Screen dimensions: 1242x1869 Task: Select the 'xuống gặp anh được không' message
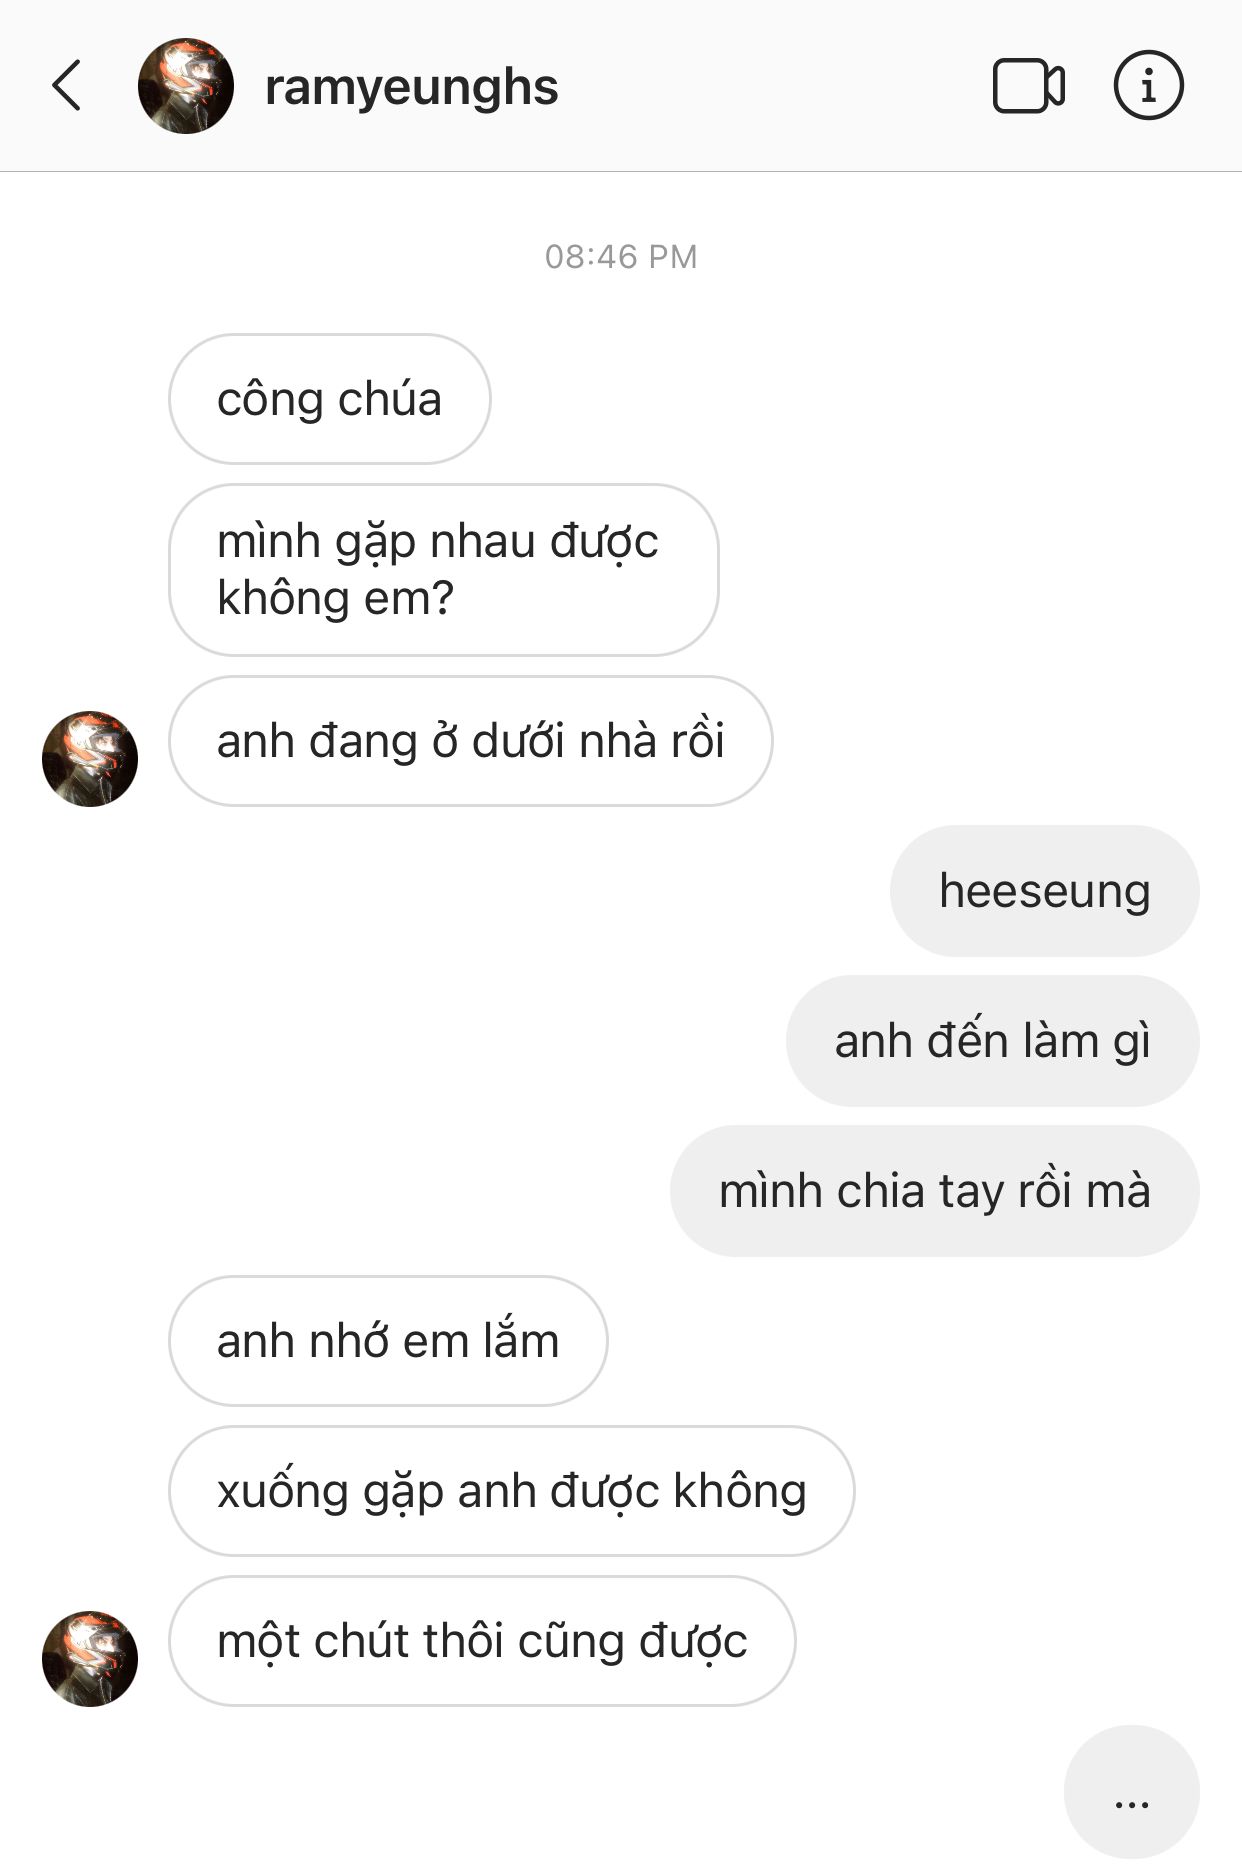coord(512,1491)
